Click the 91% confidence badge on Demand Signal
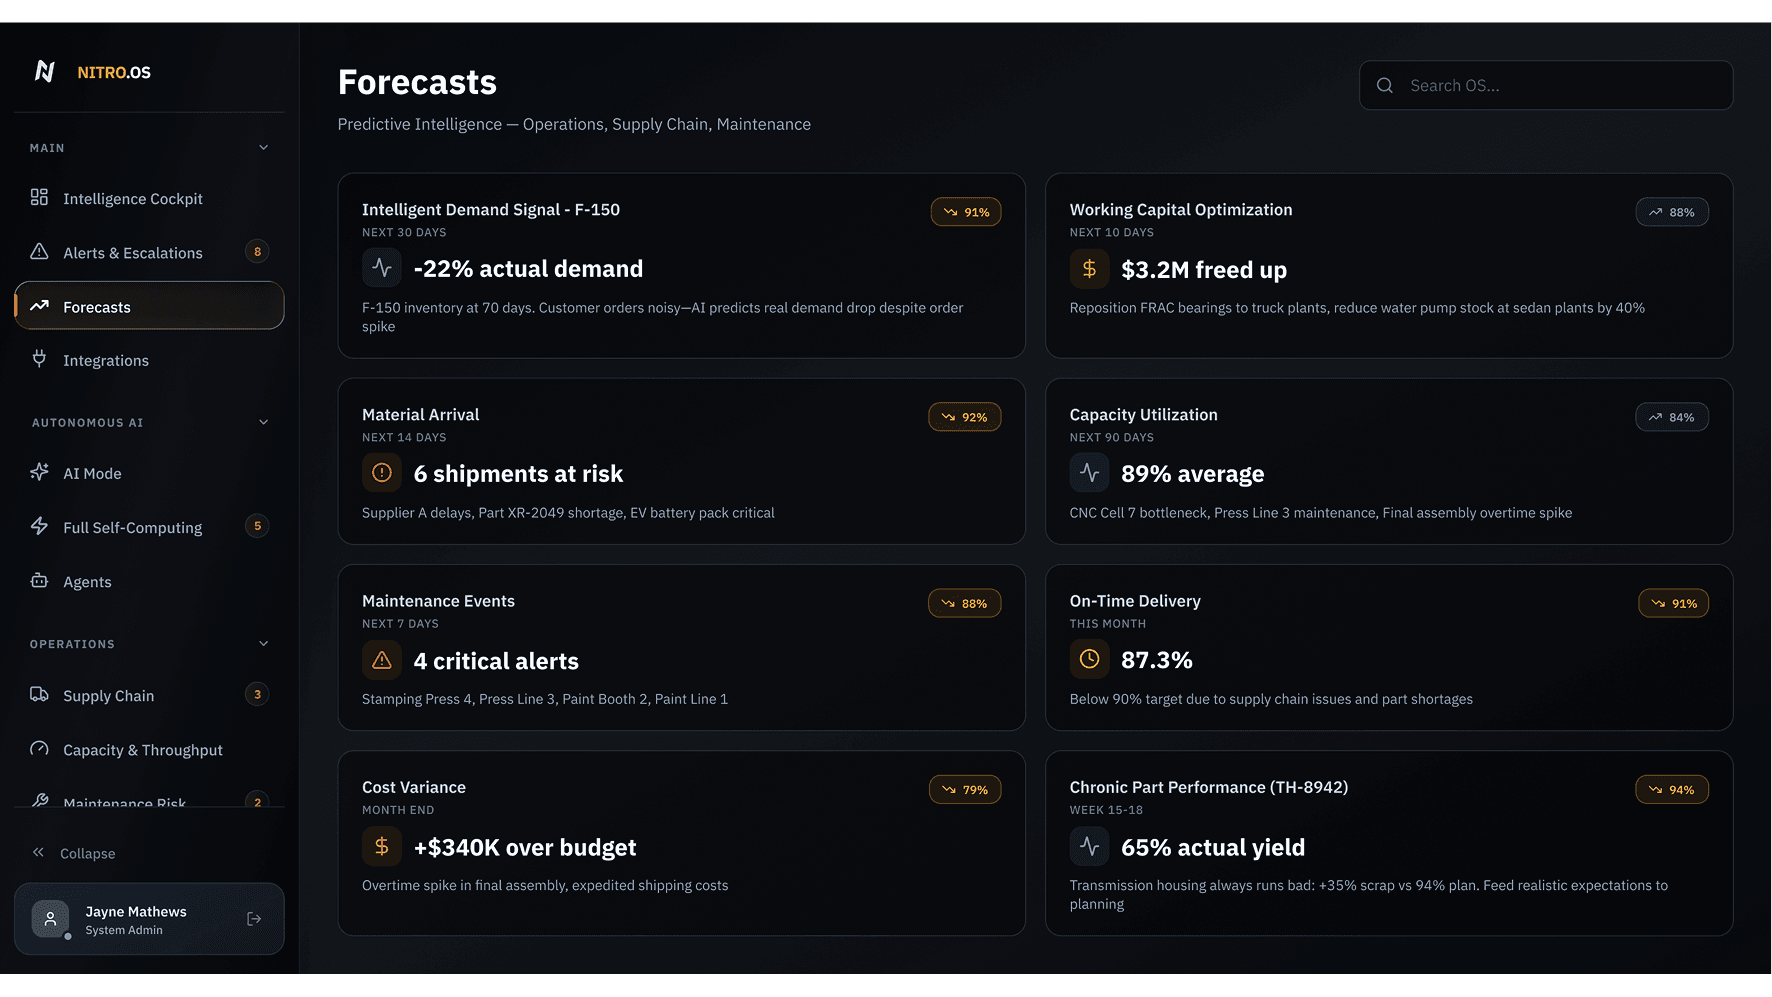1772x997 pixels. [966, 212]
